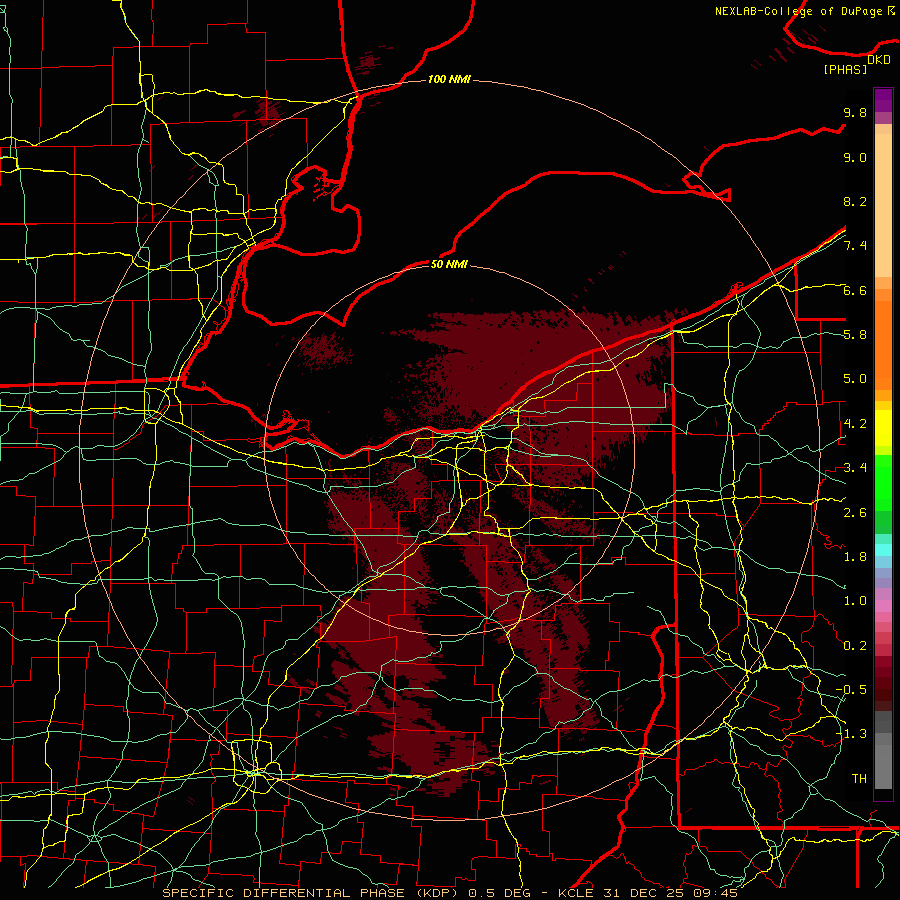The height and width of the screenshot is (900, 900).
Task: Select the 1.8 value on the color scale
Action: 855,557
